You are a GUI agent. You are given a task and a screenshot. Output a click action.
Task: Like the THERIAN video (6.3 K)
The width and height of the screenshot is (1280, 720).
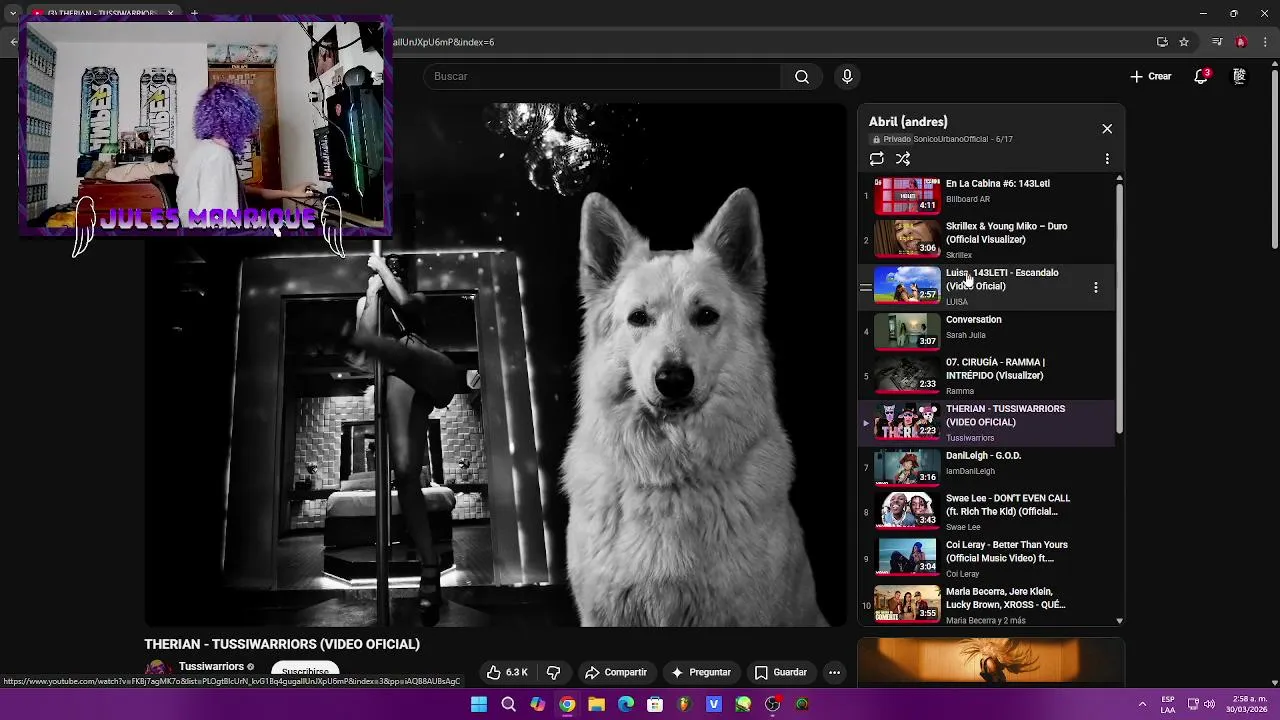tap(507, 673)
